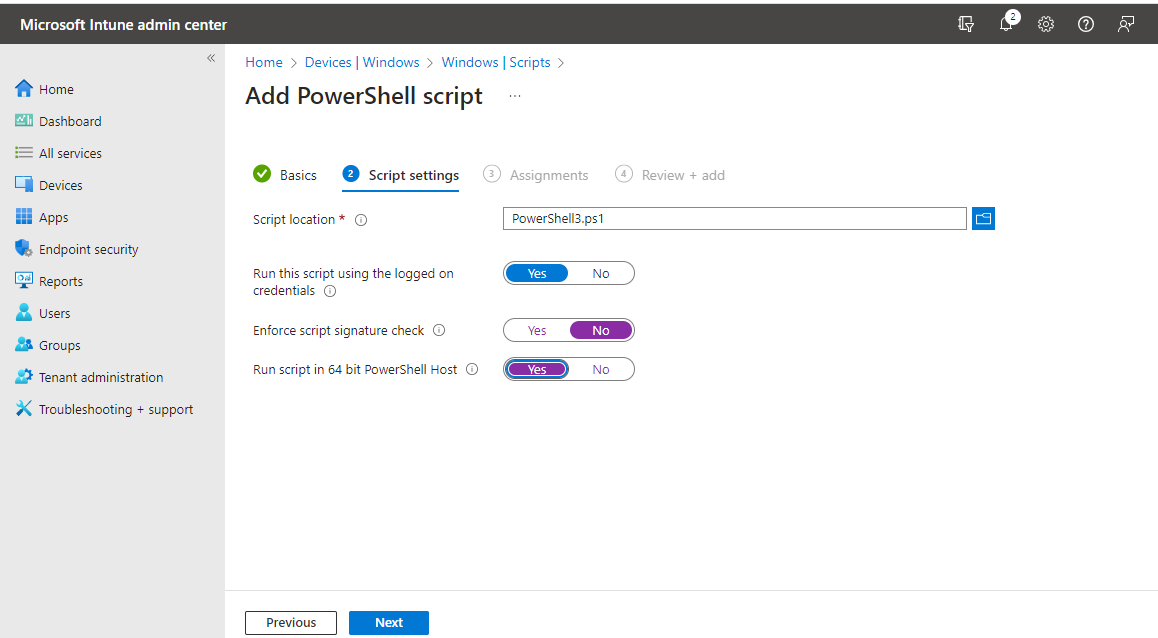This screenshot has width=1158, height=638.
Task: Click the Windows | Scripts breadcrumb link
Action: click(496, 63)
